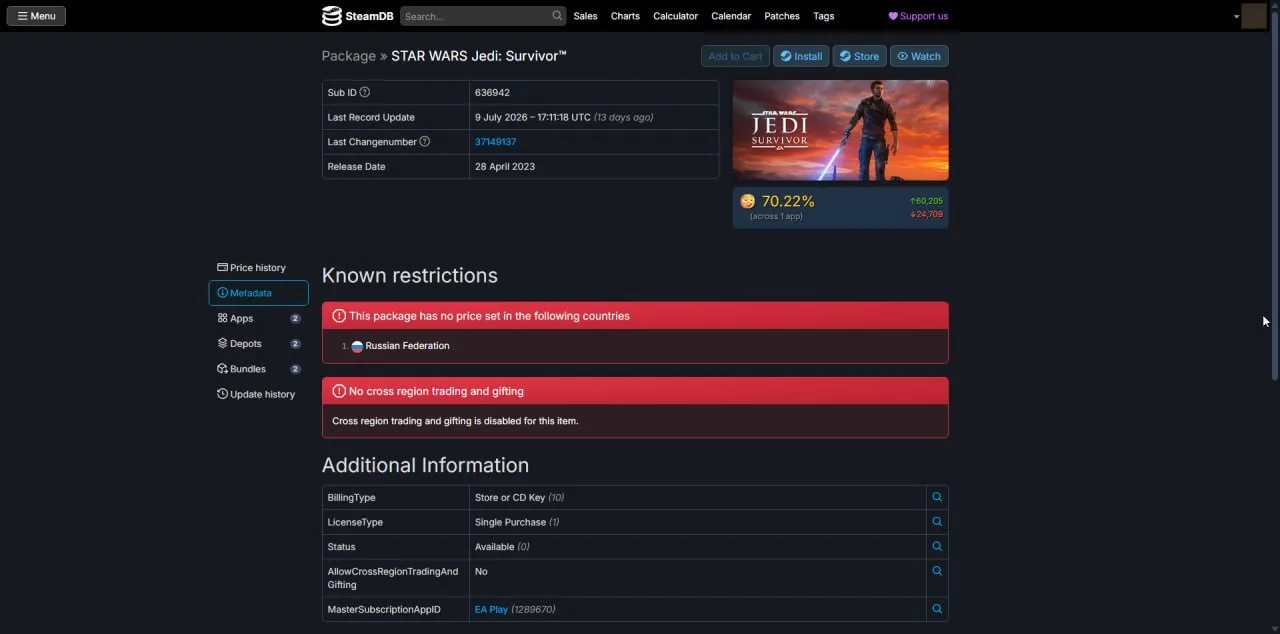
Task: Open the Tags menu item
Action: 823,16
